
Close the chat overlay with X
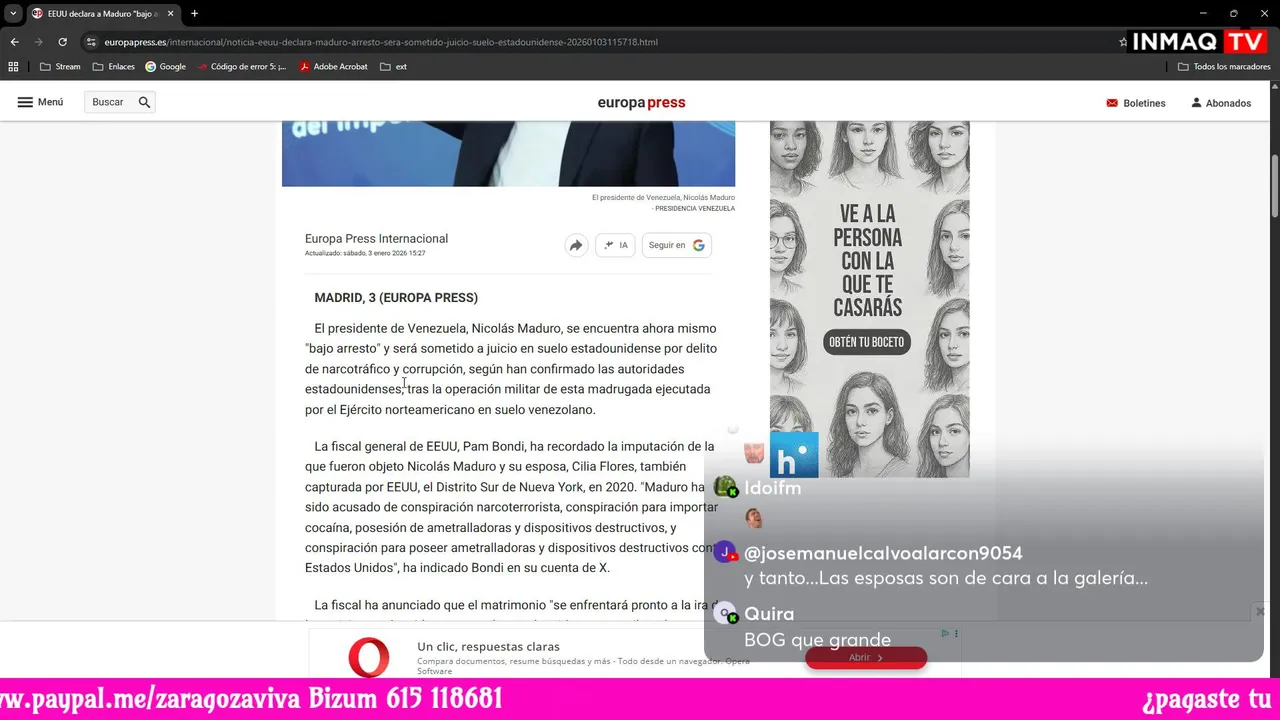pos(1260,611)
